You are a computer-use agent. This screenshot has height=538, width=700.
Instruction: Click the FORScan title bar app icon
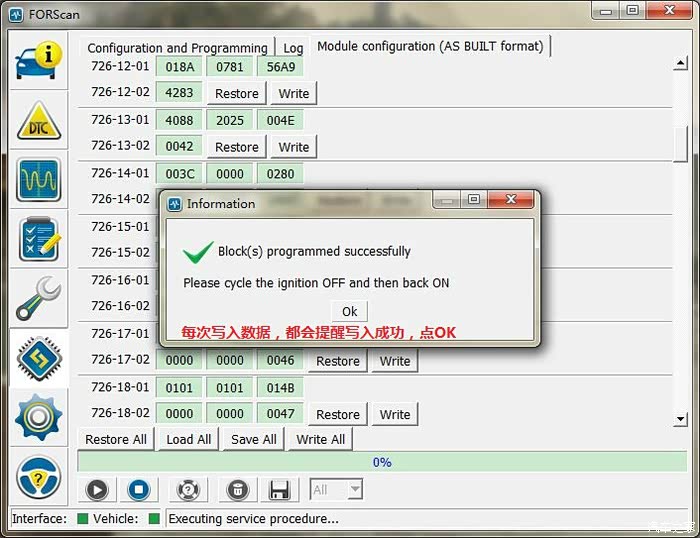(17, 15)
